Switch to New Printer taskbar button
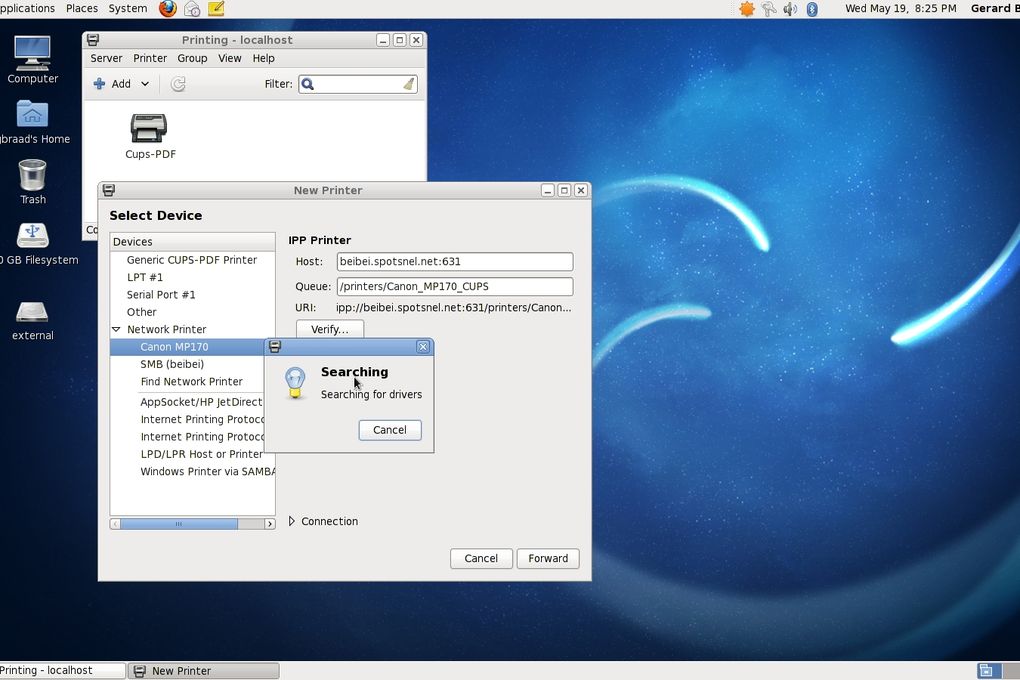 204,670
